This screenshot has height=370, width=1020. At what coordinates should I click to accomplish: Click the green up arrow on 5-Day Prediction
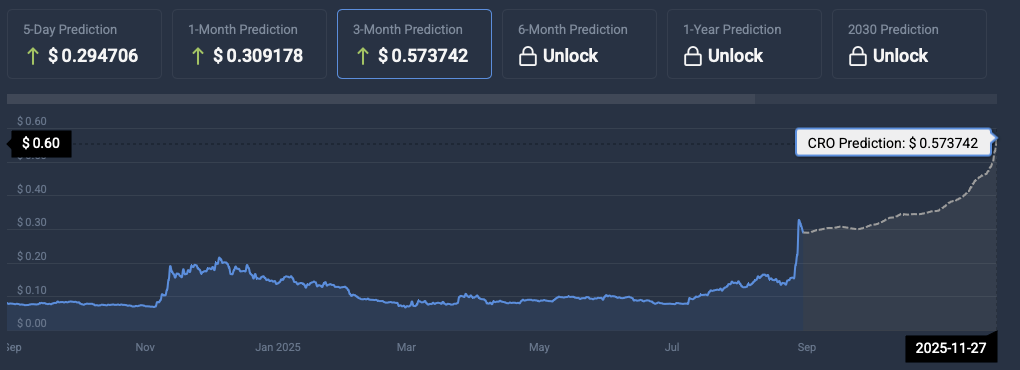point(32,57)
